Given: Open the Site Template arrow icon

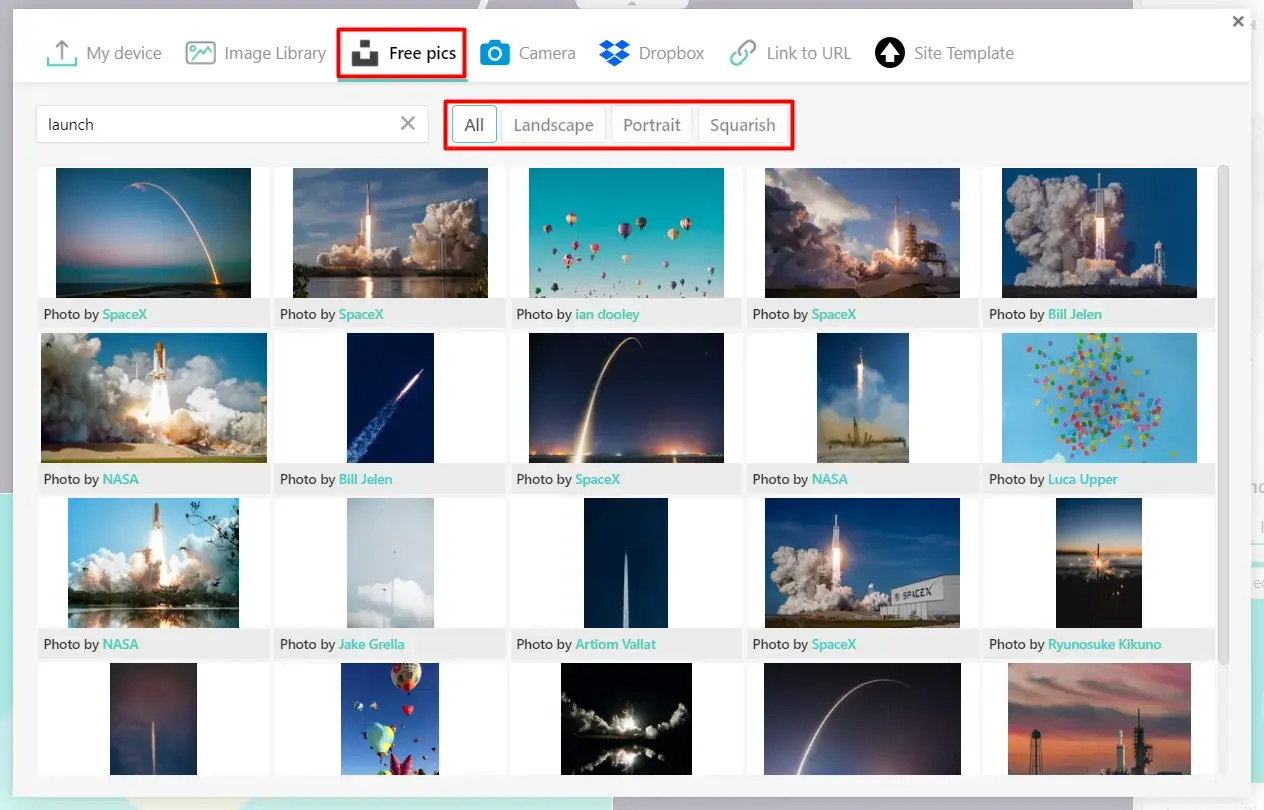Looking at the screenshot, I should tap(889, 53).
